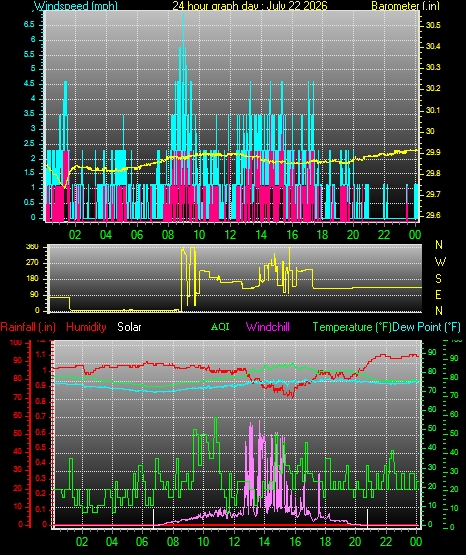Click the "6.5" windspeed scale value
The height and width of the screenshot is (555, 466).
click(29, 24)
